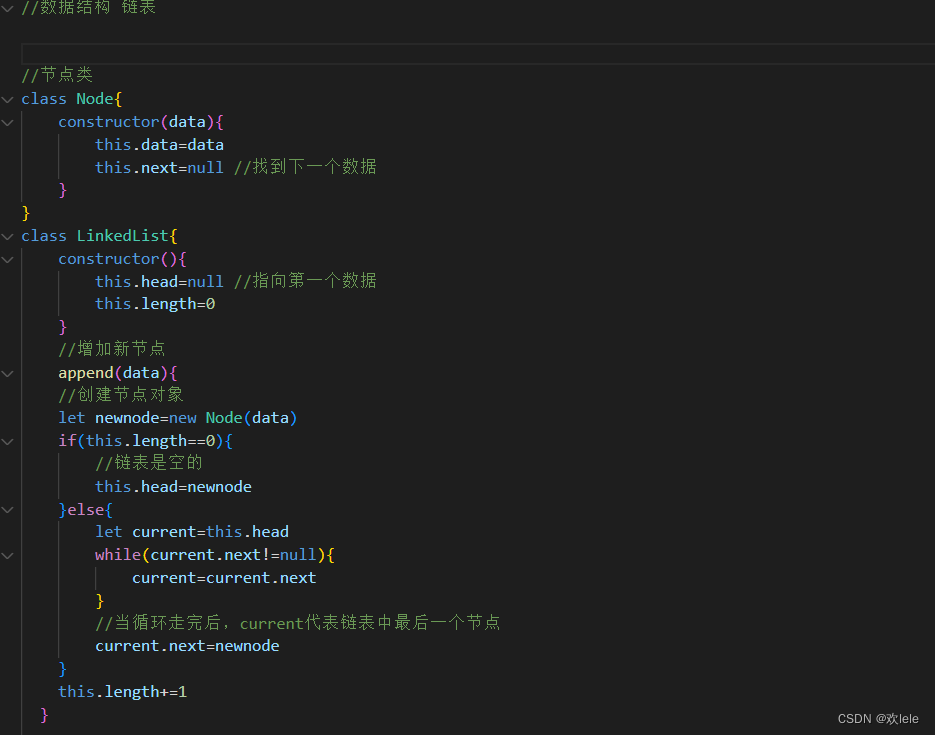Click the comment '//节点类'
The height and width of the screenshot is (735, 935).
click(x=57, y=75)
